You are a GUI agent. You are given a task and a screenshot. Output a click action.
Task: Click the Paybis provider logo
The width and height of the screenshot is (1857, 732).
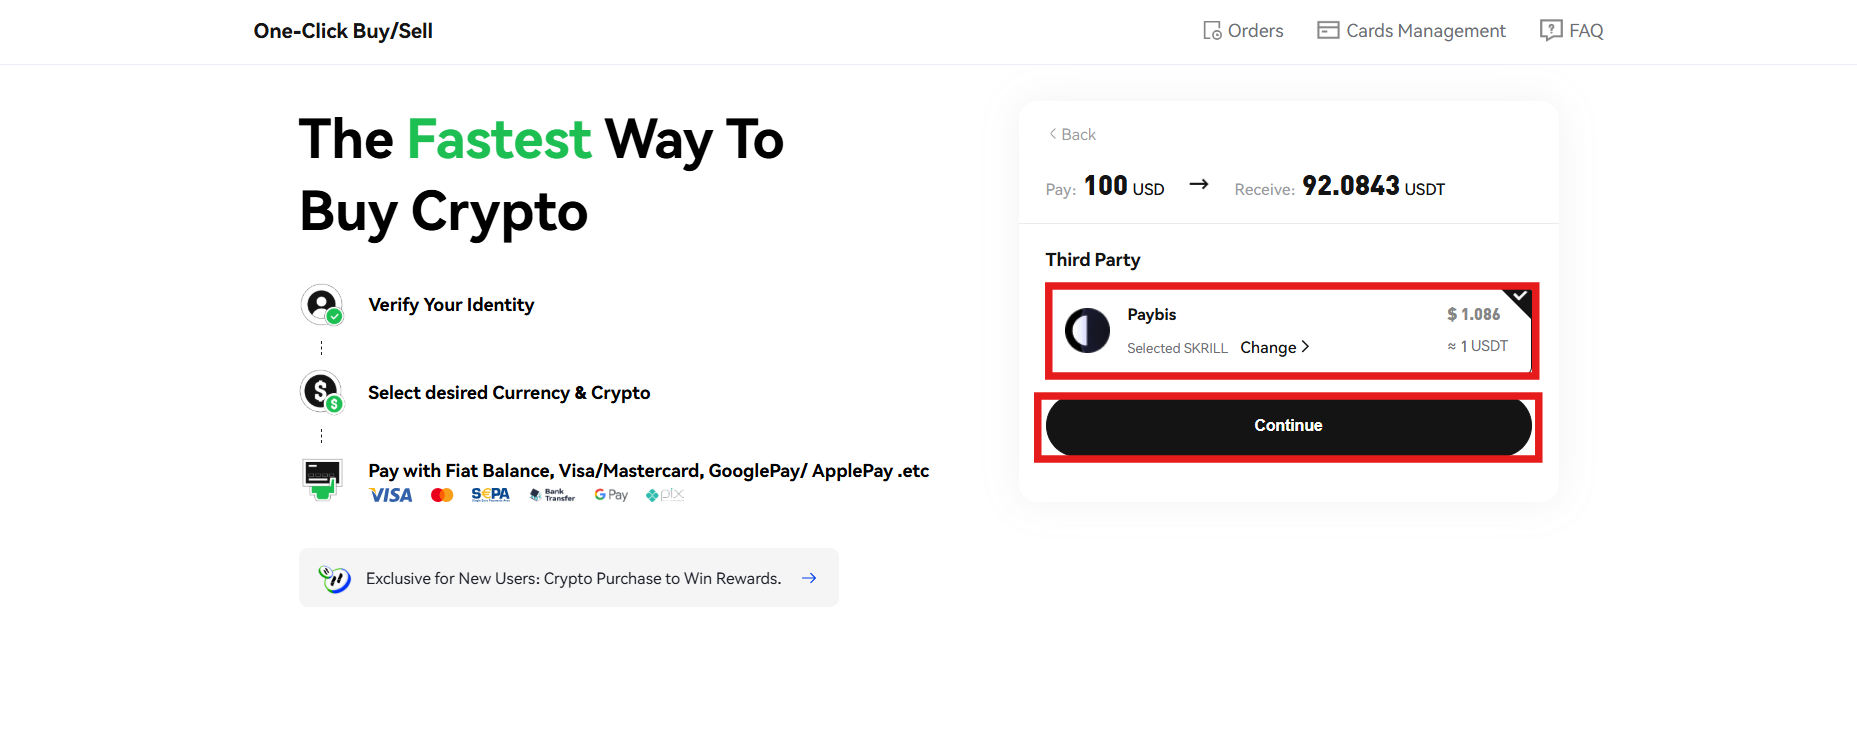(1087, 330)
